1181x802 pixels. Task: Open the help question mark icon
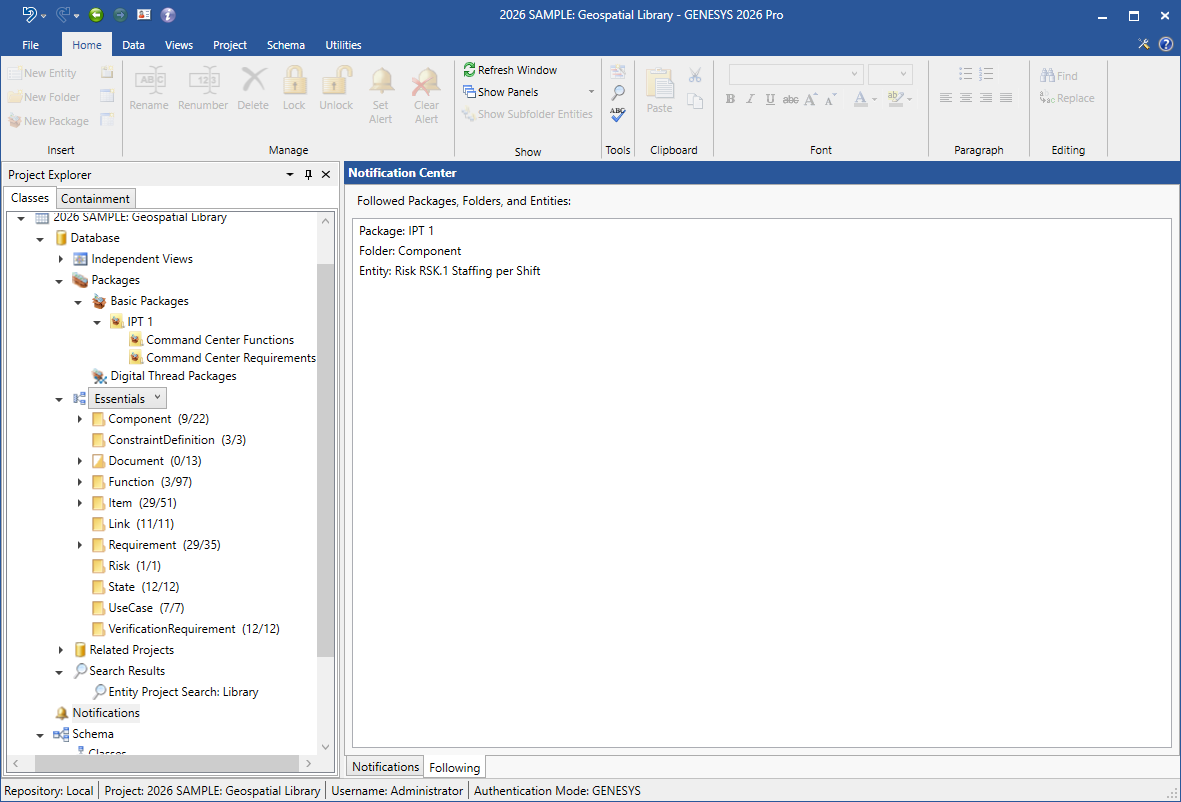pos(1165,44)
